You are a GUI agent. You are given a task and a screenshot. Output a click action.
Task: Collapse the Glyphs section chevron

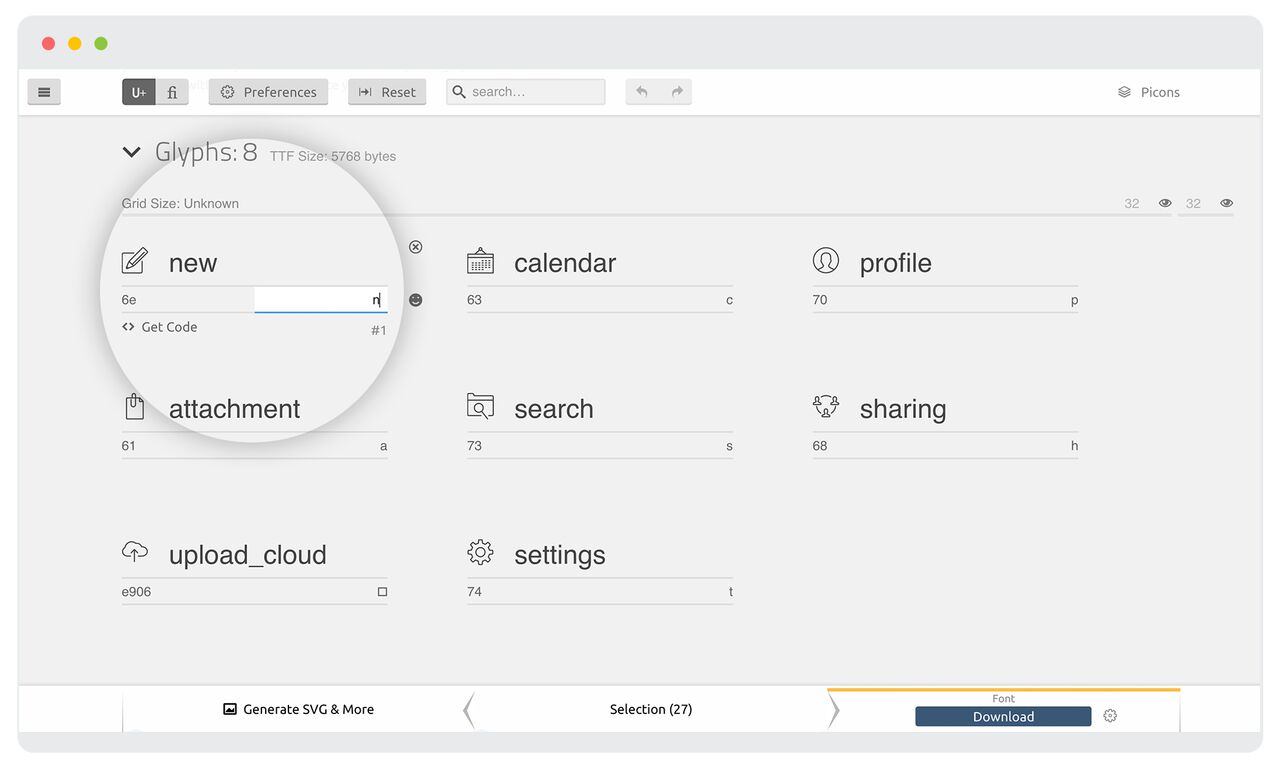pyautogui.click(x=131, y=153)
